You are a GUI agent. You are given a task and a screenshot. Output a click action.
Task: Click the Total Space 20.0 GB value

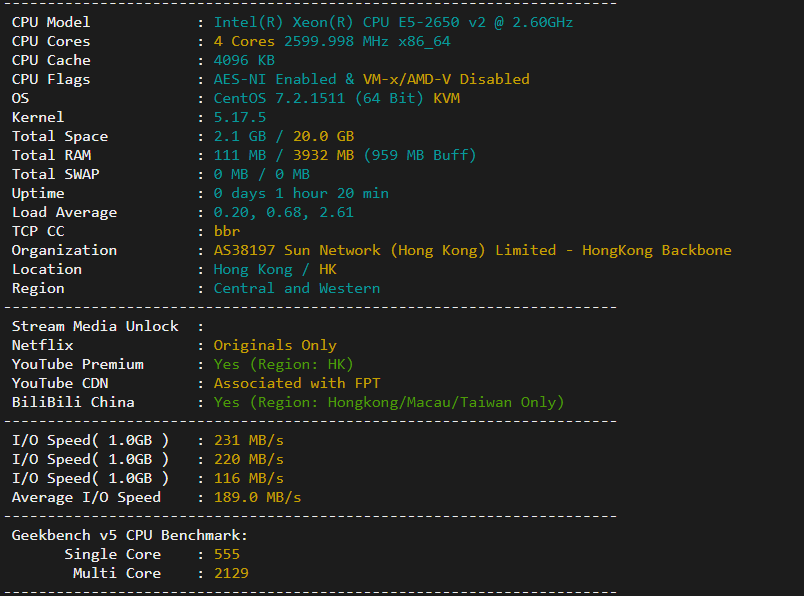[x=323, y=136]
